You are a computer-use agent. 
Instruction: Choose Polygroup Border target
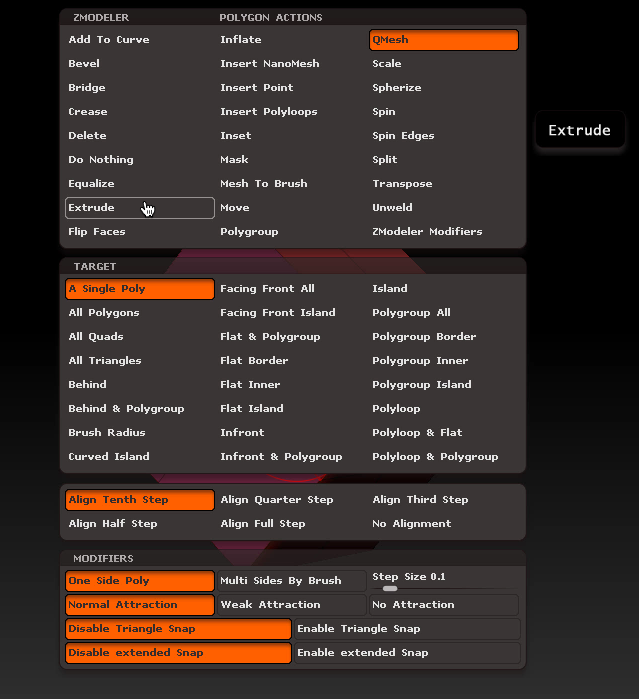[x=444, y=337]
